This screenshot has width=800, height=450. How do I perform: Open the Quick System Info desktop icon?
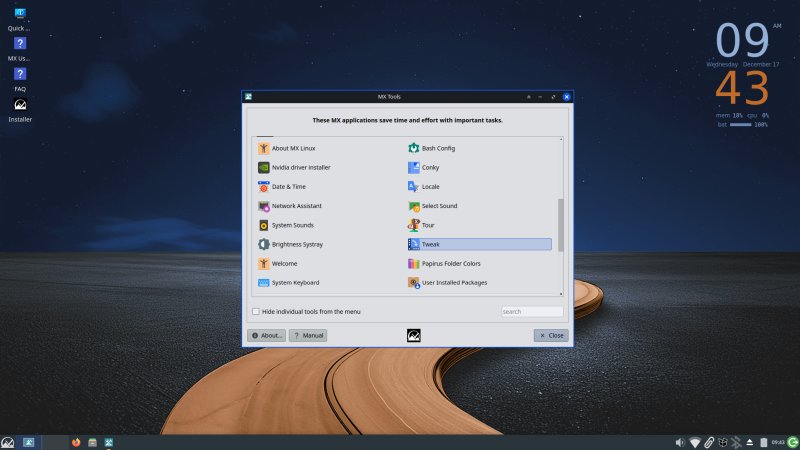point(19,19)
